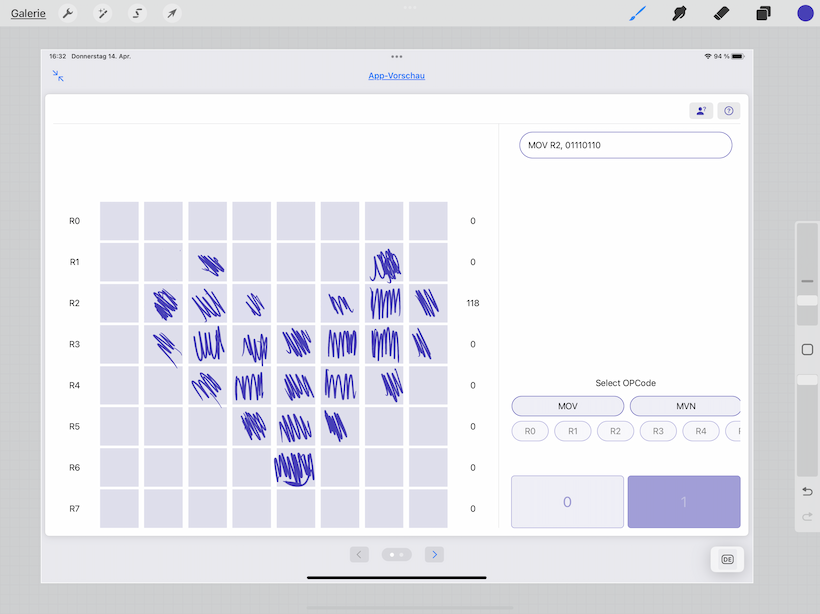This screenshot has width=820, height=614.
Task: Tap the undo arrow in sidebar
Action: click(x=807, y=491)
